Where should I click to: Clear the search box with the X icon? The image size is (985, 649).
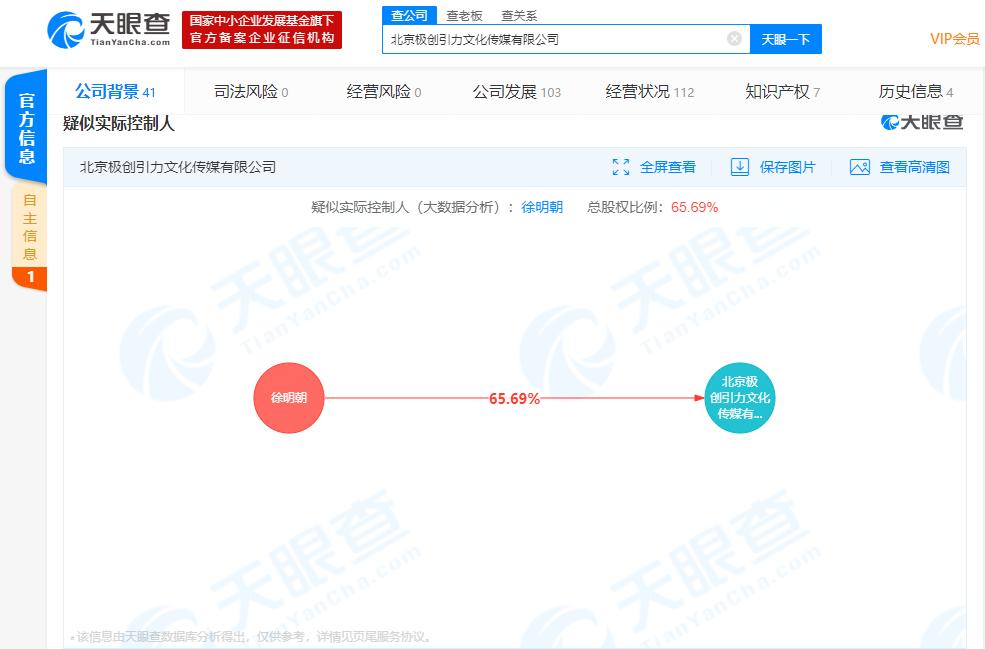[x=734, y=39]
